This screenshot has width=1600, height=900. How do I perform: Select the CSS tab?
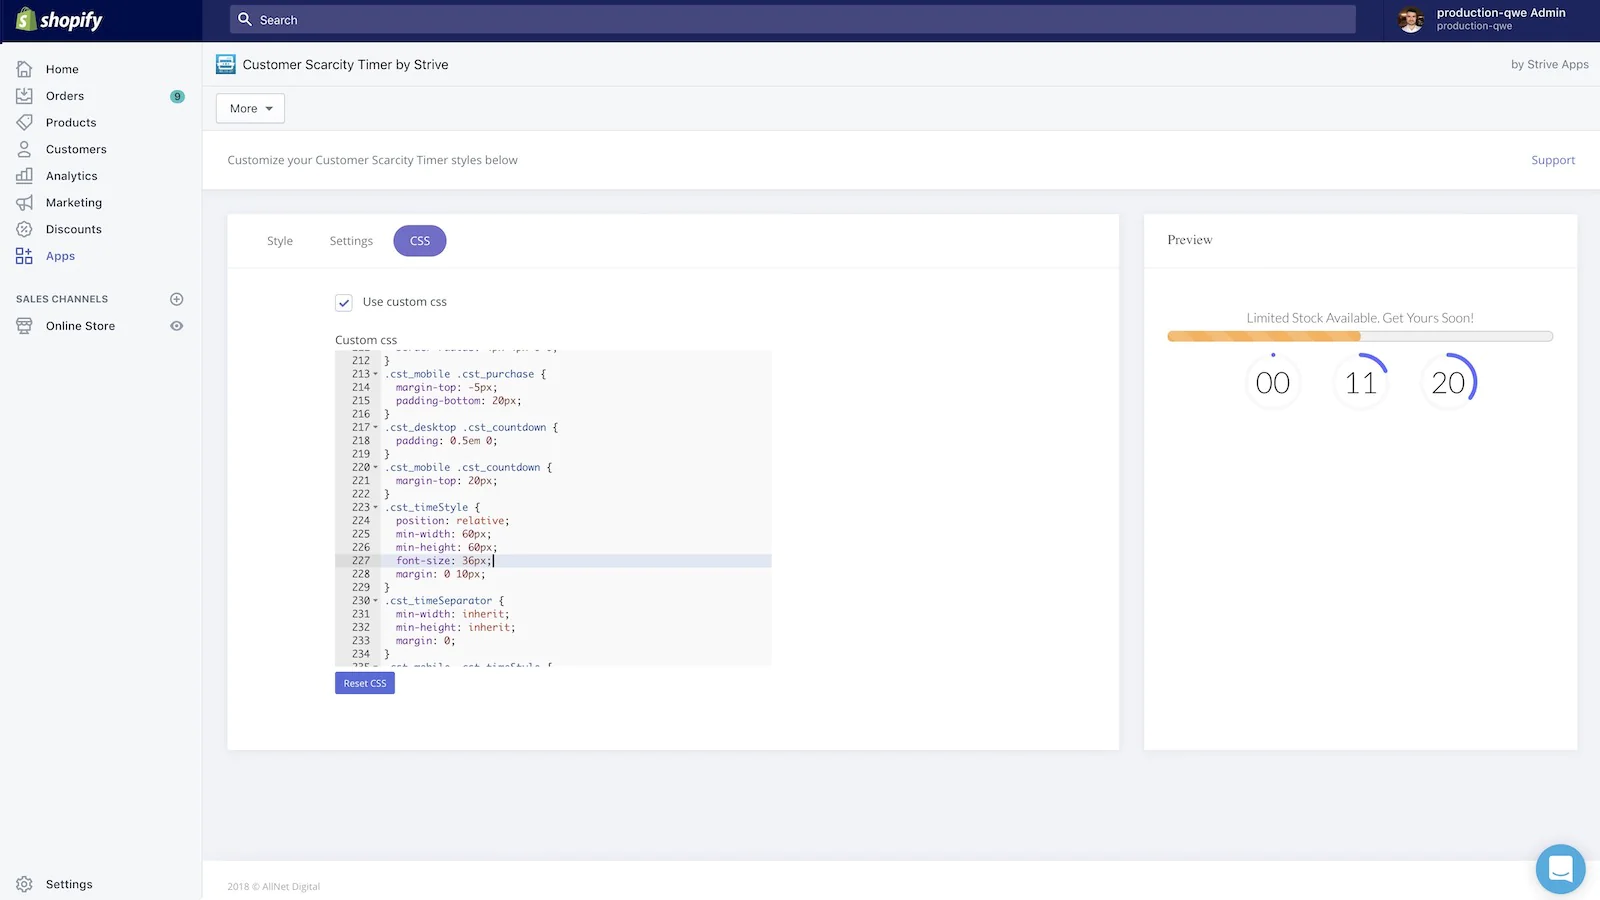pos(420,241)
